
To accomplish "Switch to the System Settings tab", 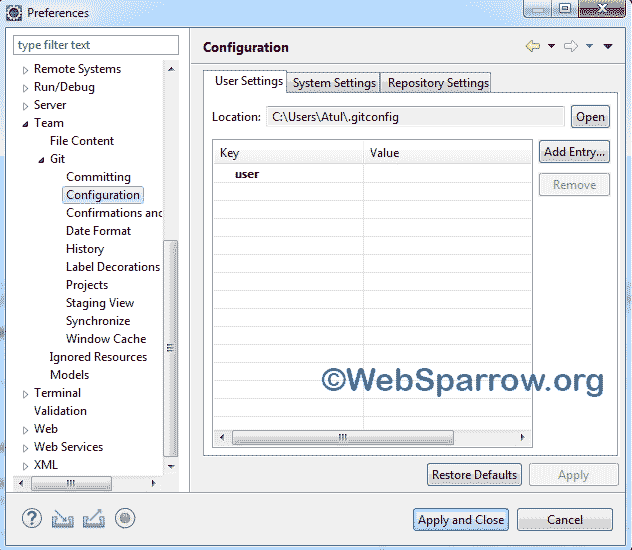I will (334, 83).
